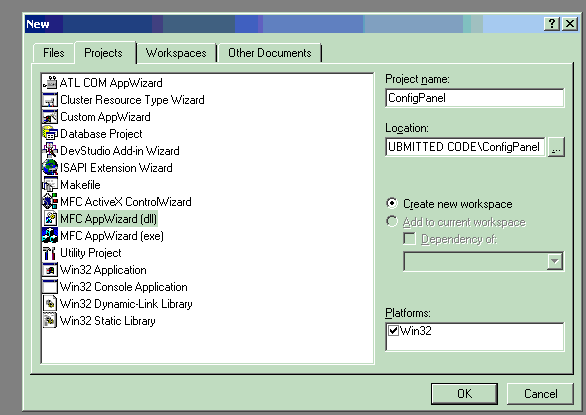Select the MFC AppWizard (exe) icon
The width and height of the screenshot is (586, 415).
[x=50, y=236]
